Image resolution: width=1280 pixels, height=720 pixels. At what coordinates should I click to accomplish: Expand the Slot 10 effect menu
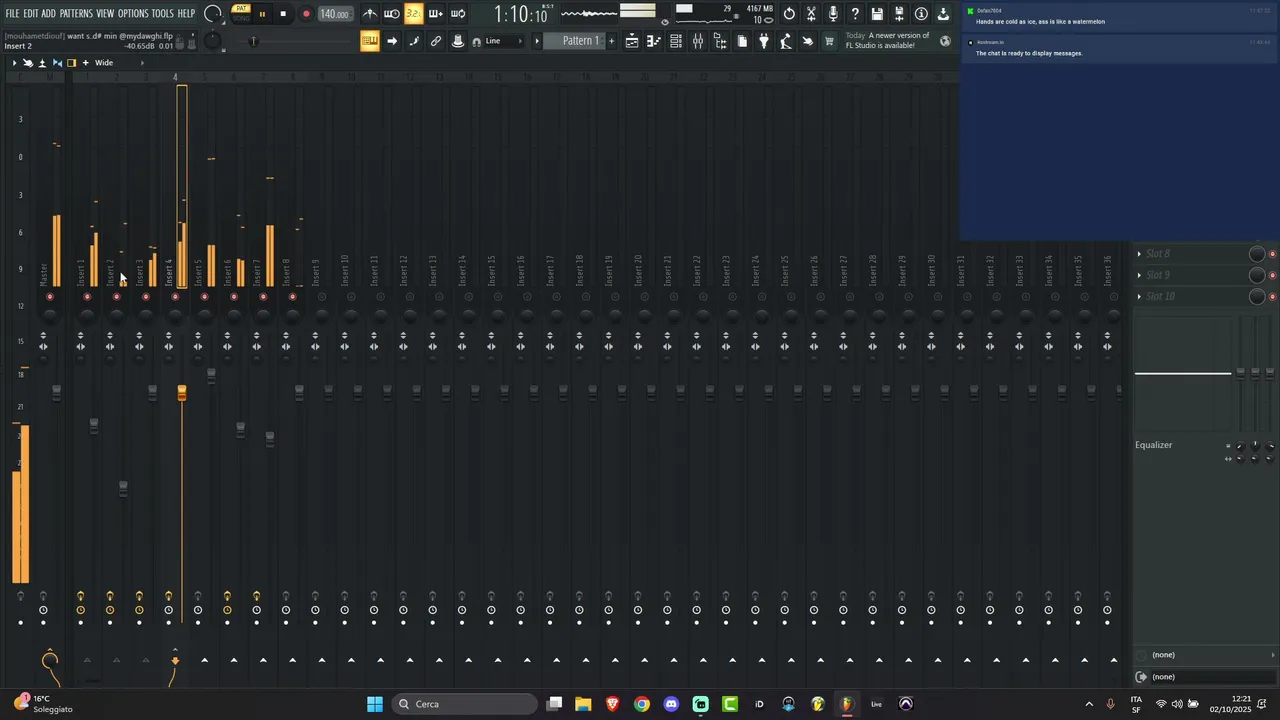(x=1139, y=296)
